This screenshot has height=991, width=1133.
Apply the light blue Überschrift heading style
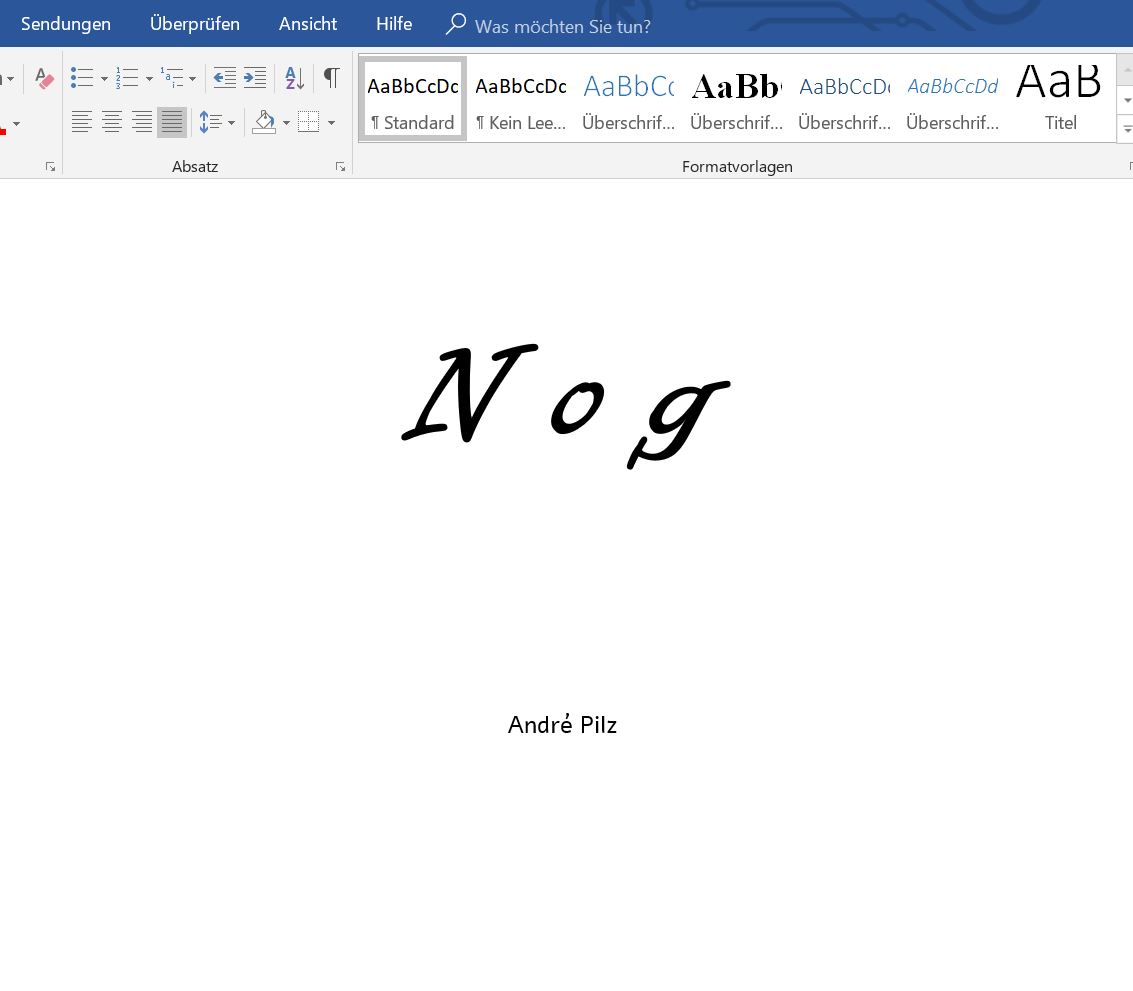click(629, 99)
